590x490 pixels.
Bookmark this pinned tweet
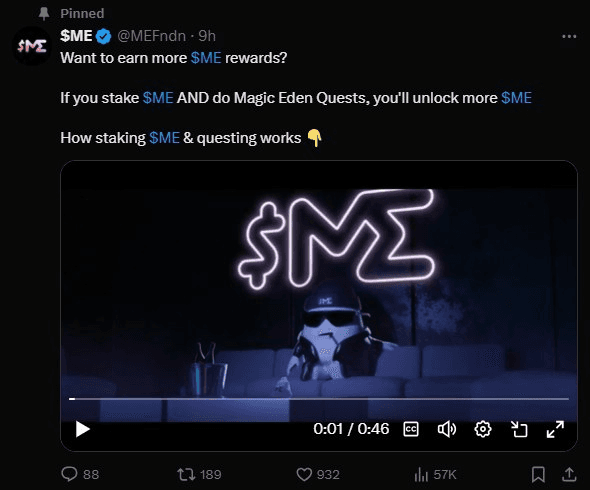tap(538, 474)
